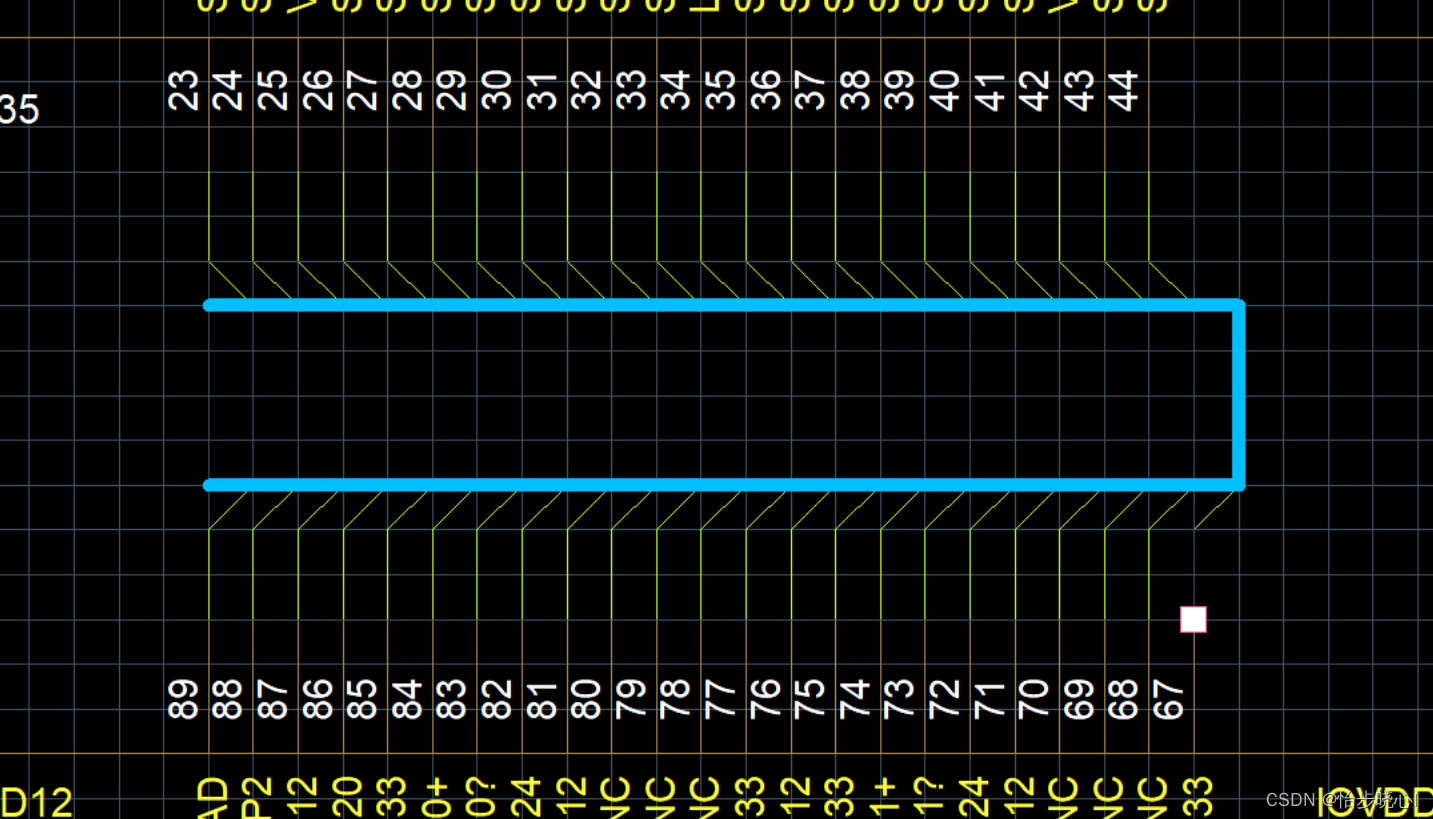Screen dimensions: 1433x819
Task: Click pin number 84 label
Action: point(407,699)
